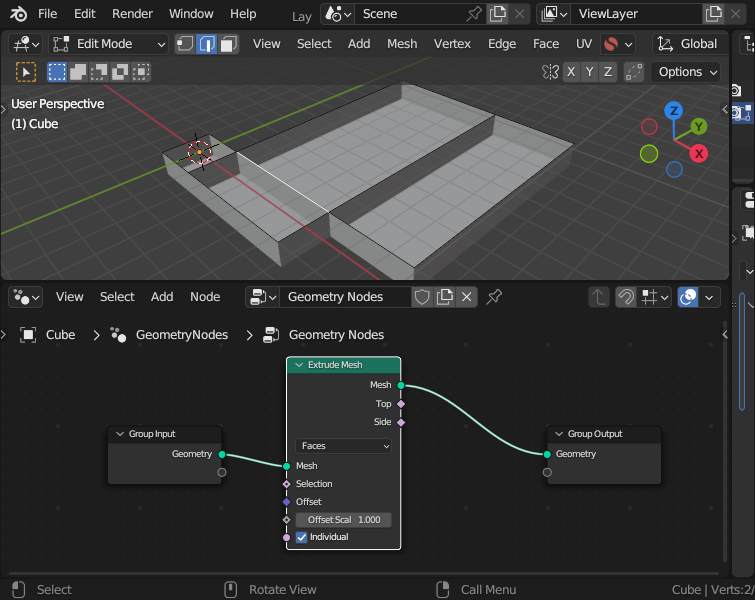This screenshot has height=600, width=755.
Task: Open the view layer browse dropdown
Action: (x=554, y=14)
